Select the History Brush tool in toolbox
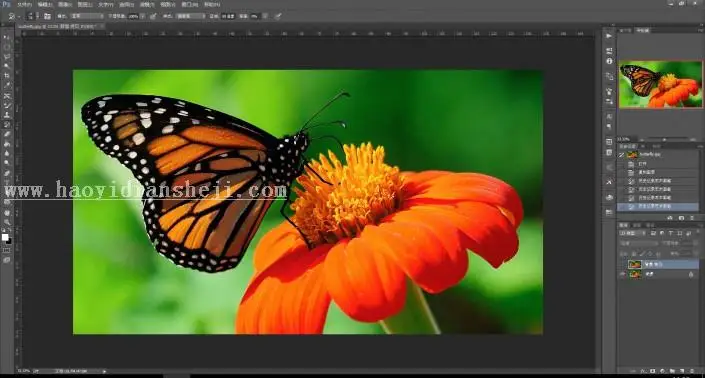Screen dimensions: 705x378 7,125
